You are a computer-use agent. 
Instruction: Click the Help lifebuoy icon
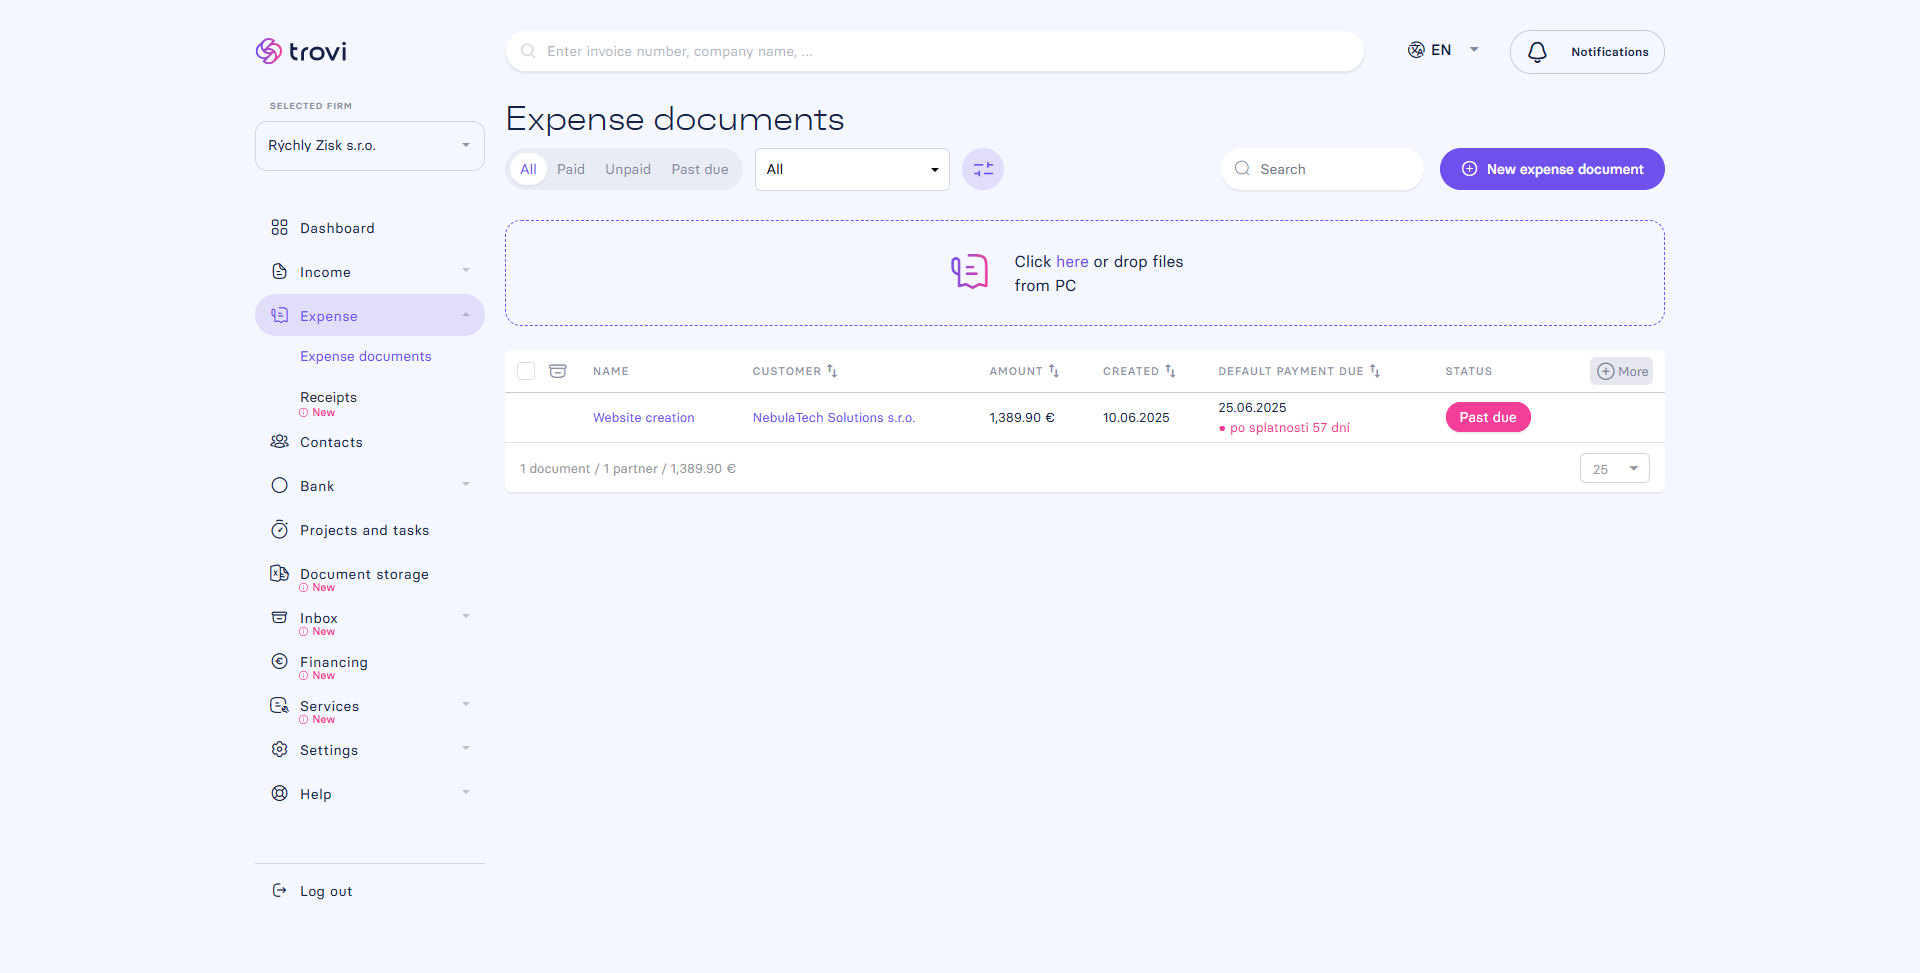(279, 794)
